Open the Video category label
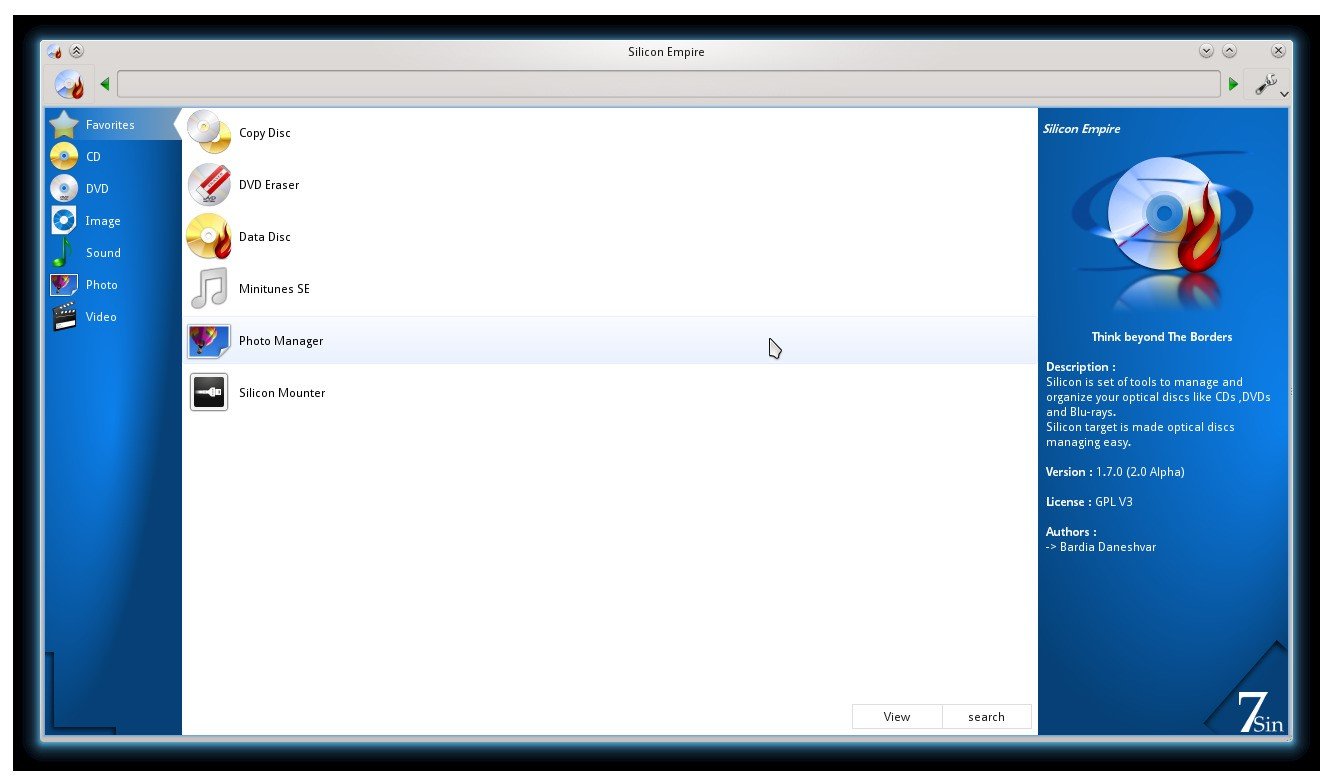Screen dimensions: 1333x782 coord(101,317)
